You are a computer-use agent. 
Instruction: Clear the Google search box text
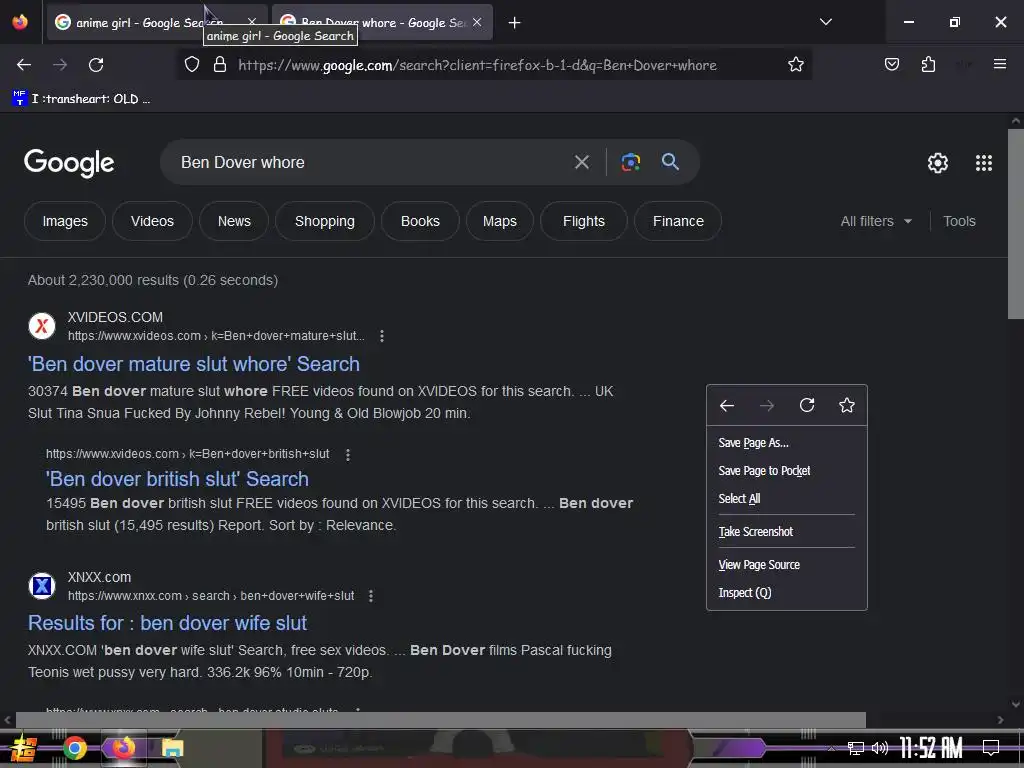(x=581, y=162)
